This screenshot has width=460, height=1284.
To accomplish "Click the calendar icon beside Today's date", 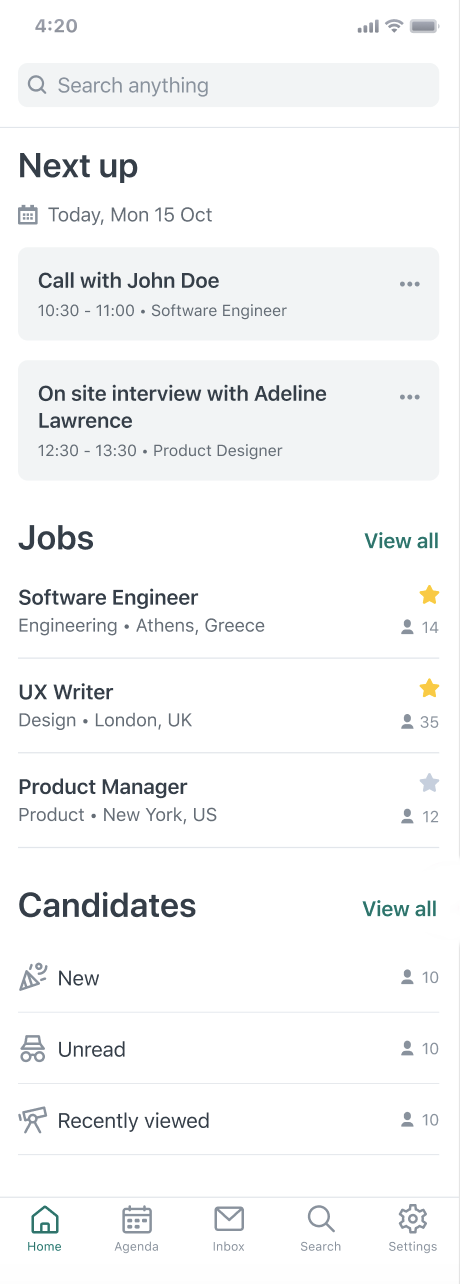I will (28, 214).
